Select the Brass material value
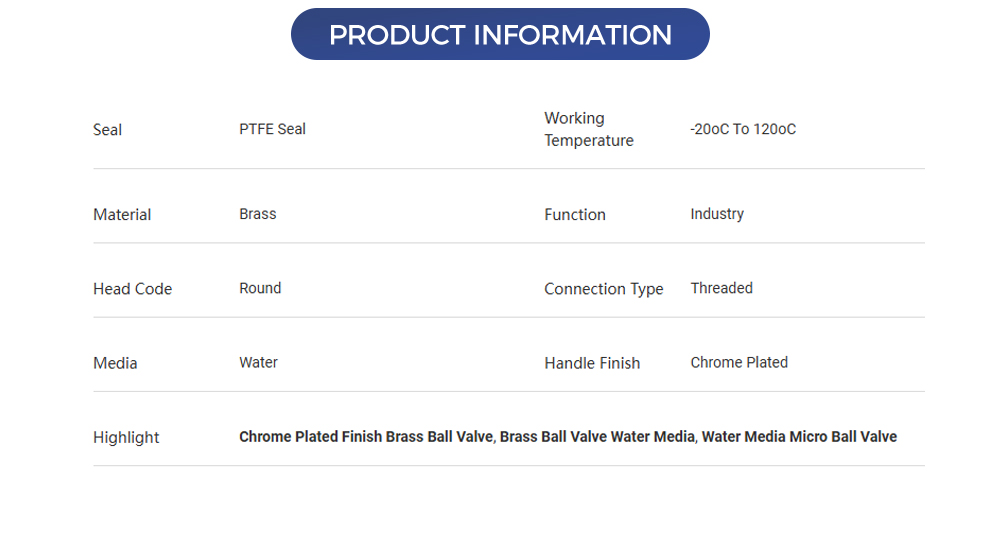The height and width of the screenshot is (535, 1000). [x=257, y=214]
